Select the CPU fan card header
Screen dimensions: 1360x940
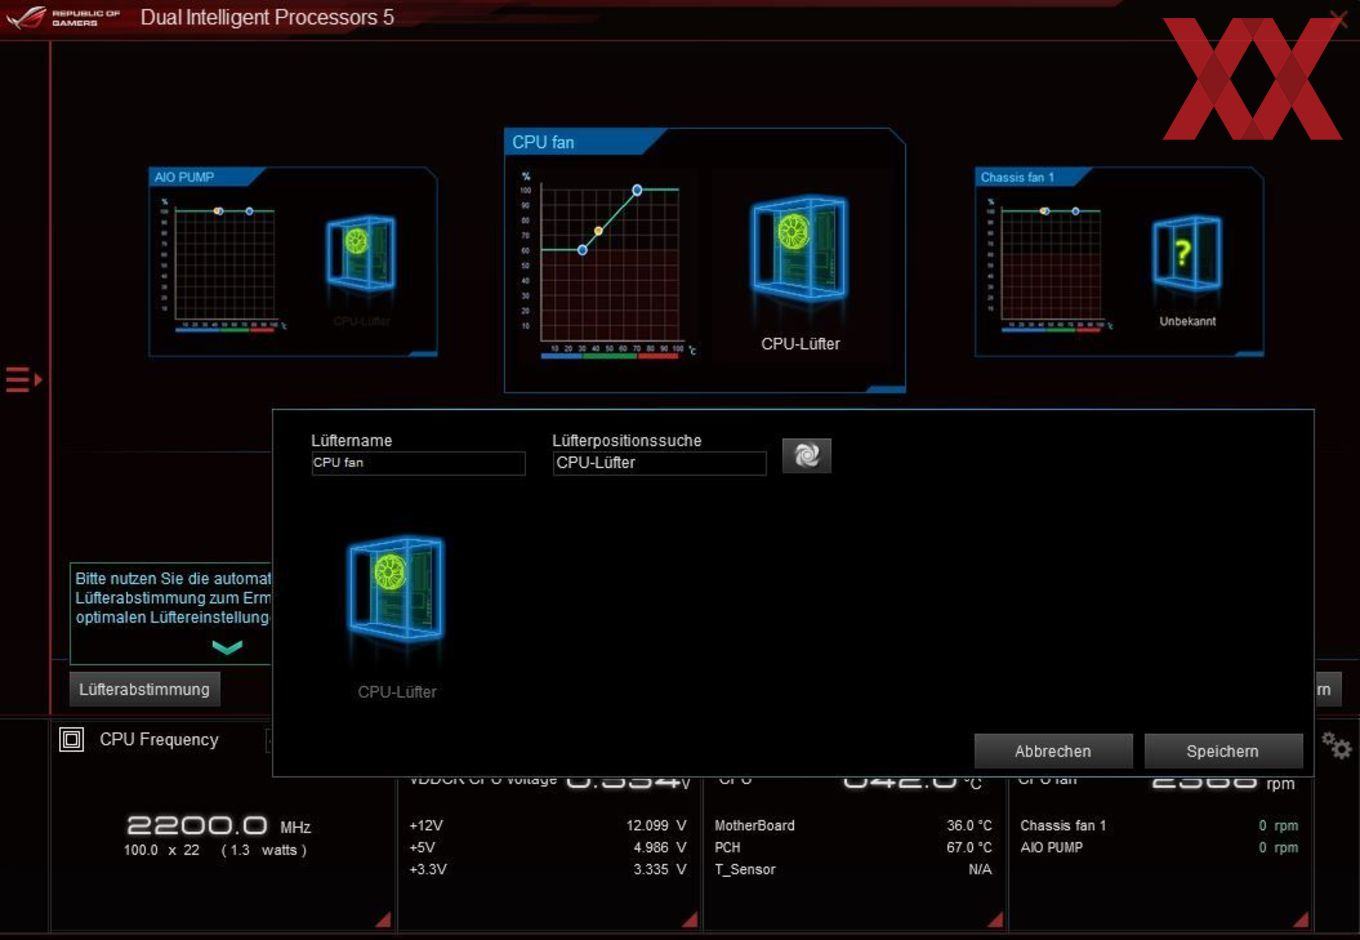584,142
